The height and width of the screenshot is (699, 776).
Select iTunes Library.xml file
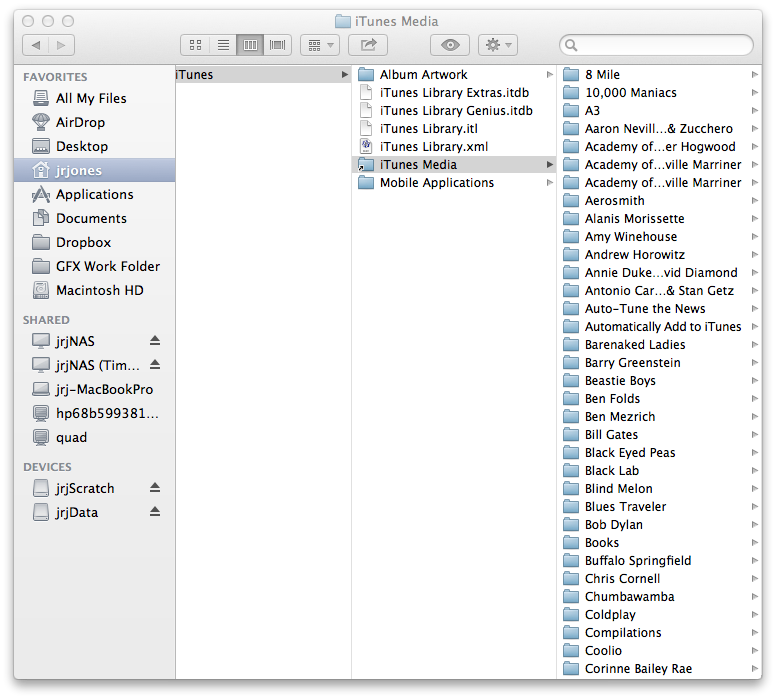click(x=454, y=147)
